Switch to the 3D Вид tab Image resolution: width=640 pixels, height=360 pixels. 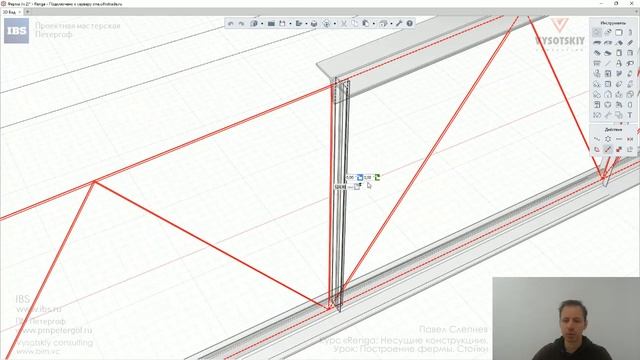point(9,12)
